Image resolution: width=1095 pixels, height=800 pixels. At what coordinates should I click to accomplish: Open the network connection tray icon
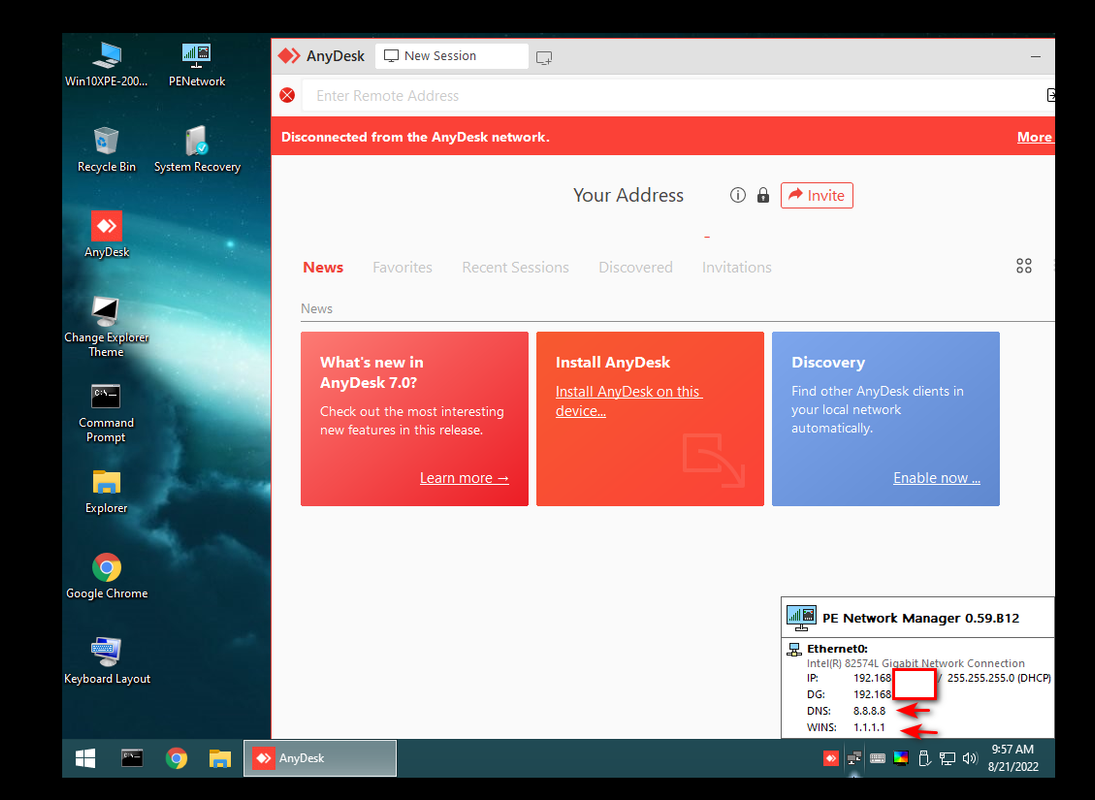[x=947, y=758]
